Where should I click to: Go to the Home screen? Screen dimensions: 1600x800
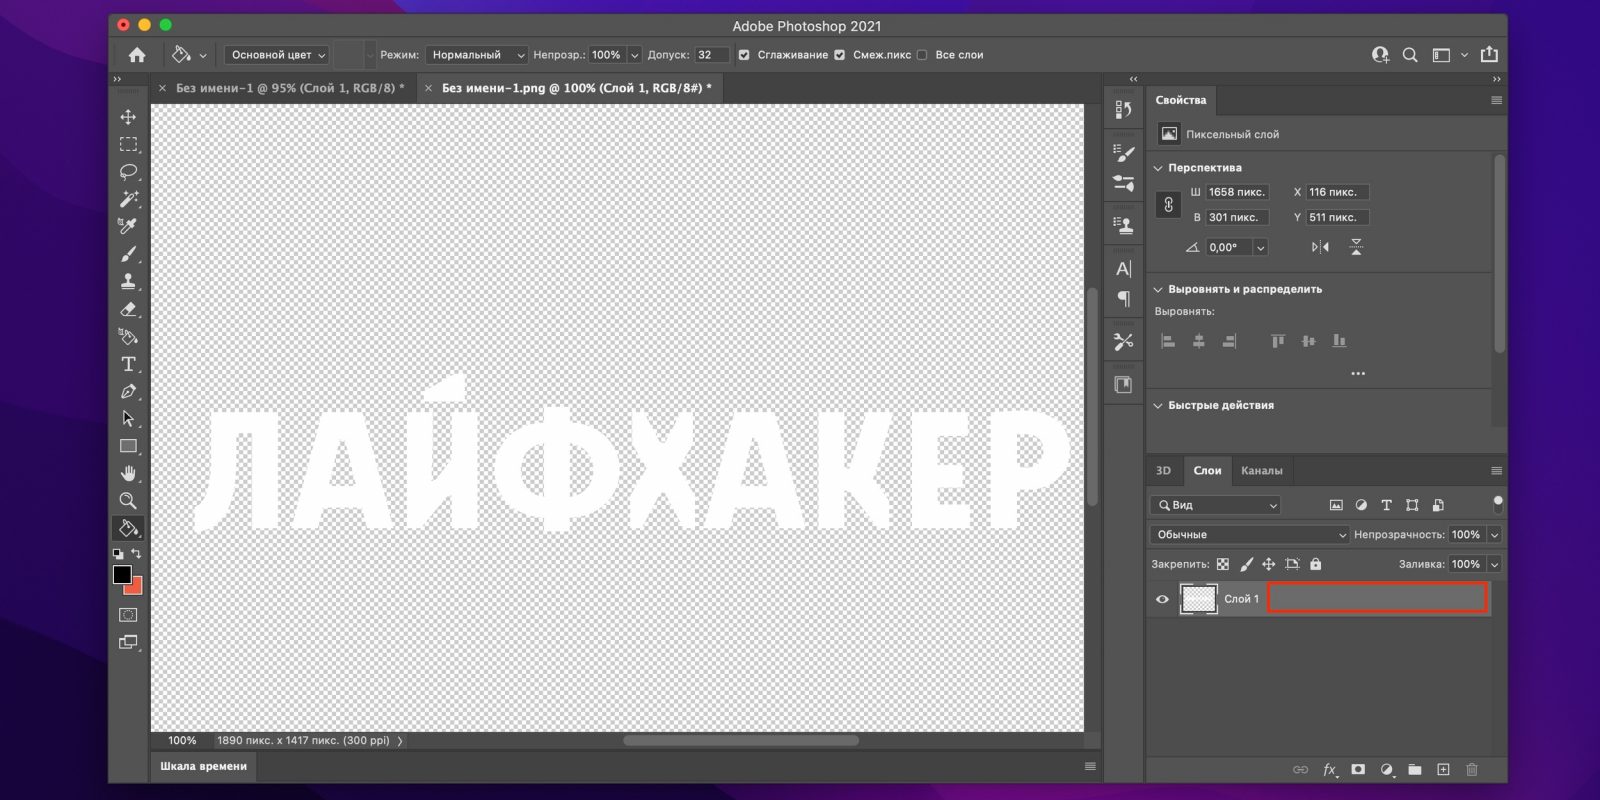(137, 55)
